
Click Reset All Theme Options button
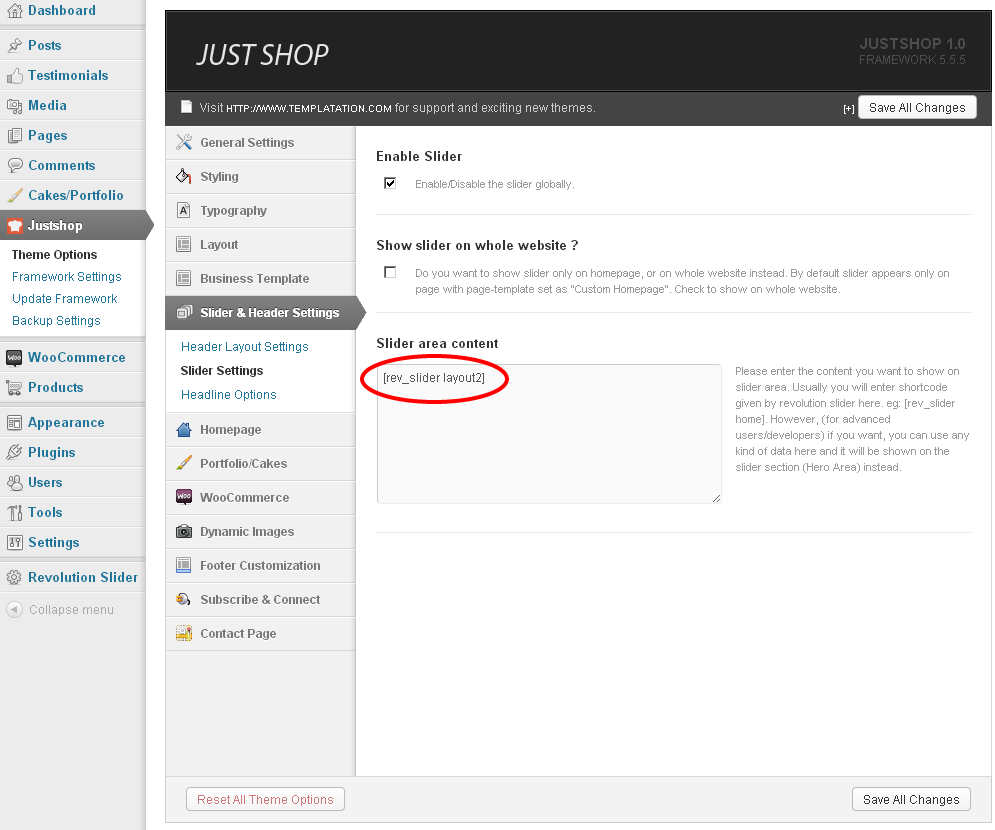click(265, 800)
